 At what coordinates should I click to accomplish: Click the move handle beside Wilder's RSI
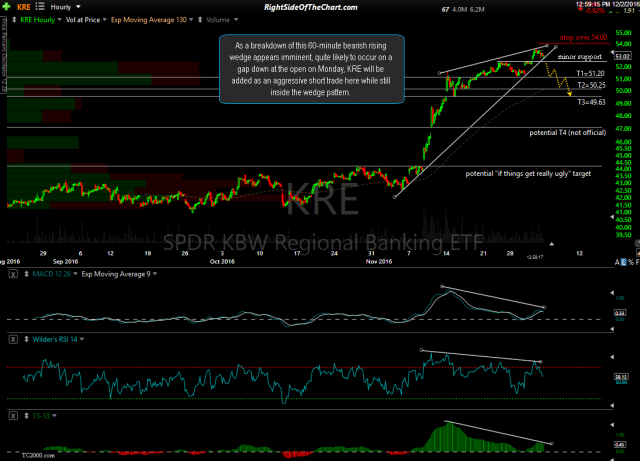[x=27, y=339]
